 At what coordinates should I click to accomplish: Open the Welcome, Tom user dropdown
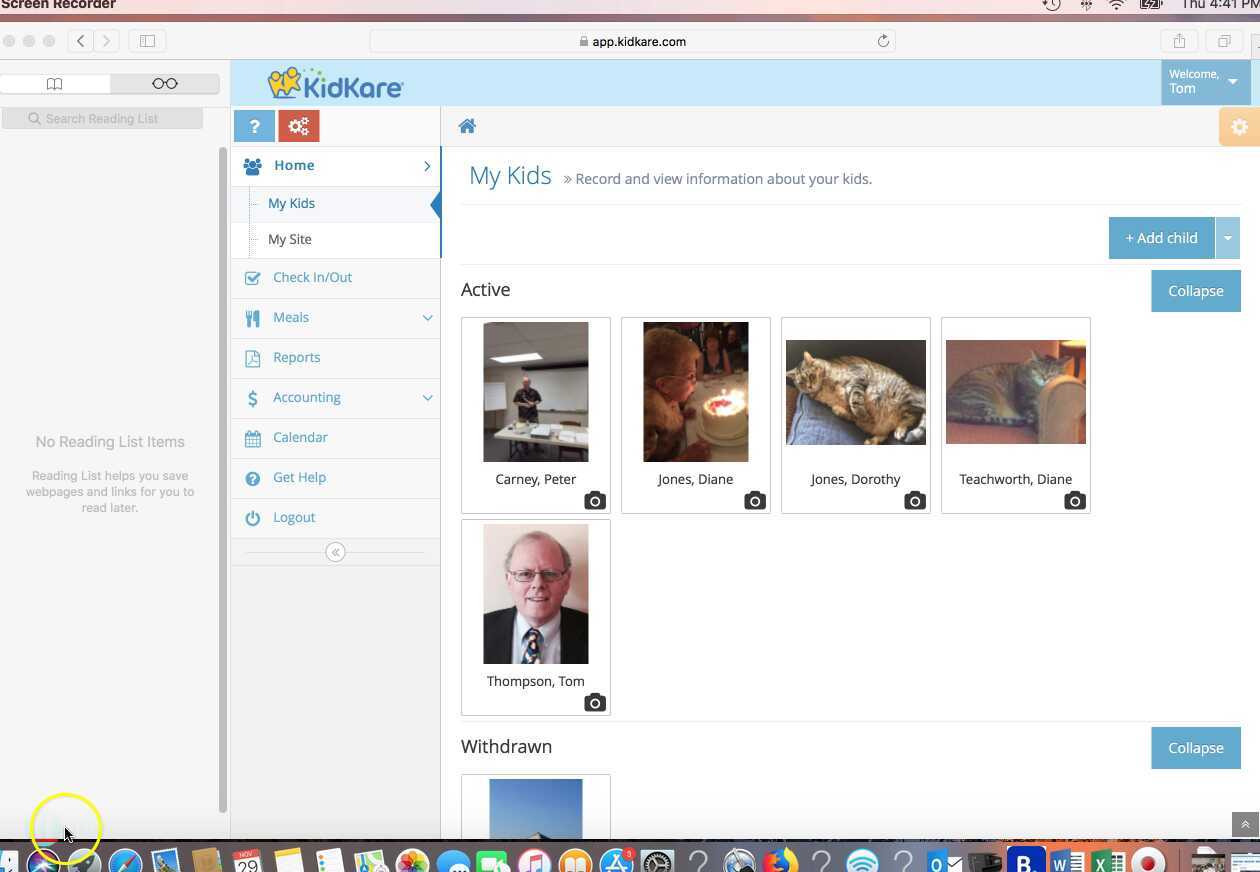1204,82
